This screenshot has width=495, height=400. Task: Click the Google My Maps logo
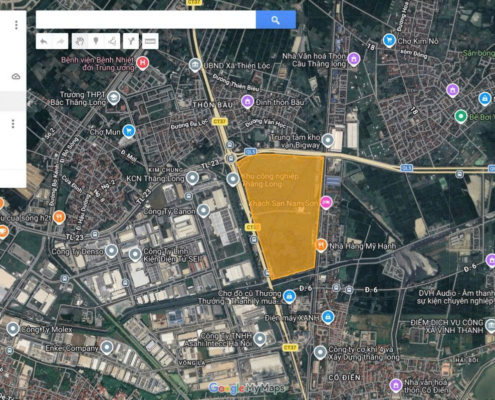pos(247,388)
